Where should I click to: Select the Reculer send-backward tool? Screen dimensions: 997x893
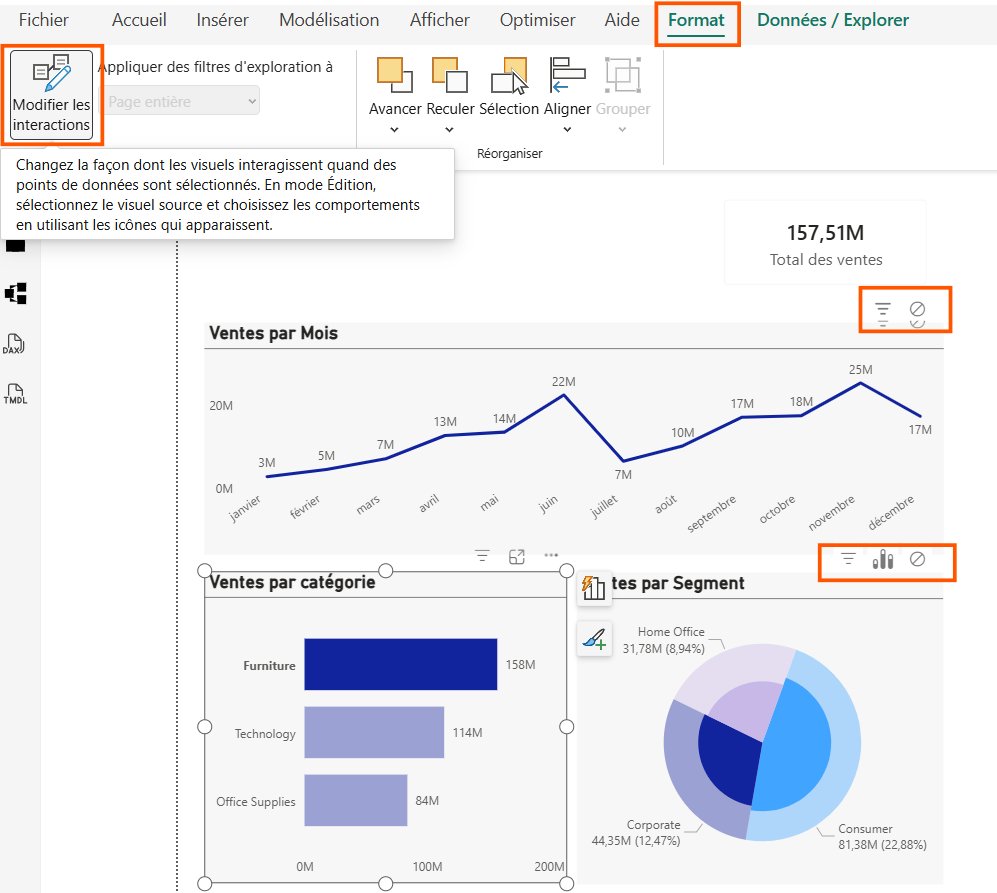tap(450, 87)
